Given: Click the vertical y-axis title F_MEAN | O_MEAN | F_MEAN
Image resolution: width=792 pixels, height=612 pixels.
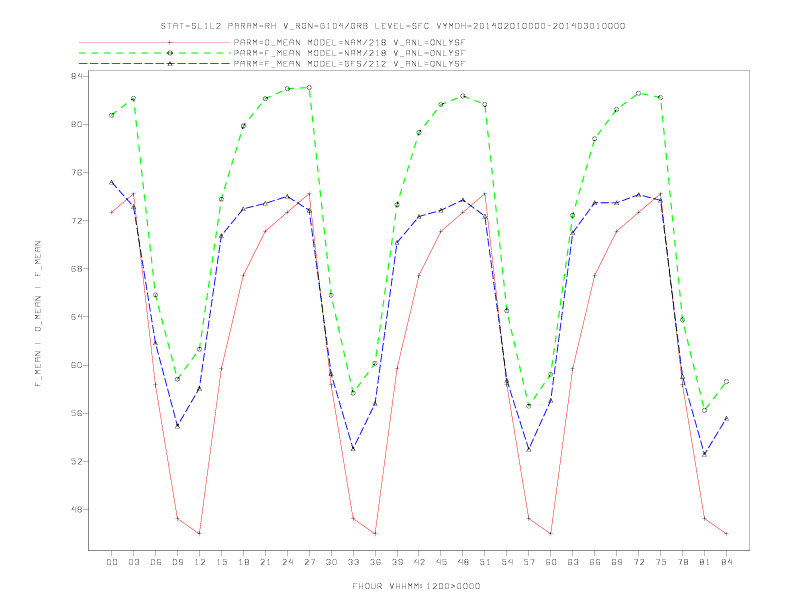Looking at the screenshot, I should [38, 314].
